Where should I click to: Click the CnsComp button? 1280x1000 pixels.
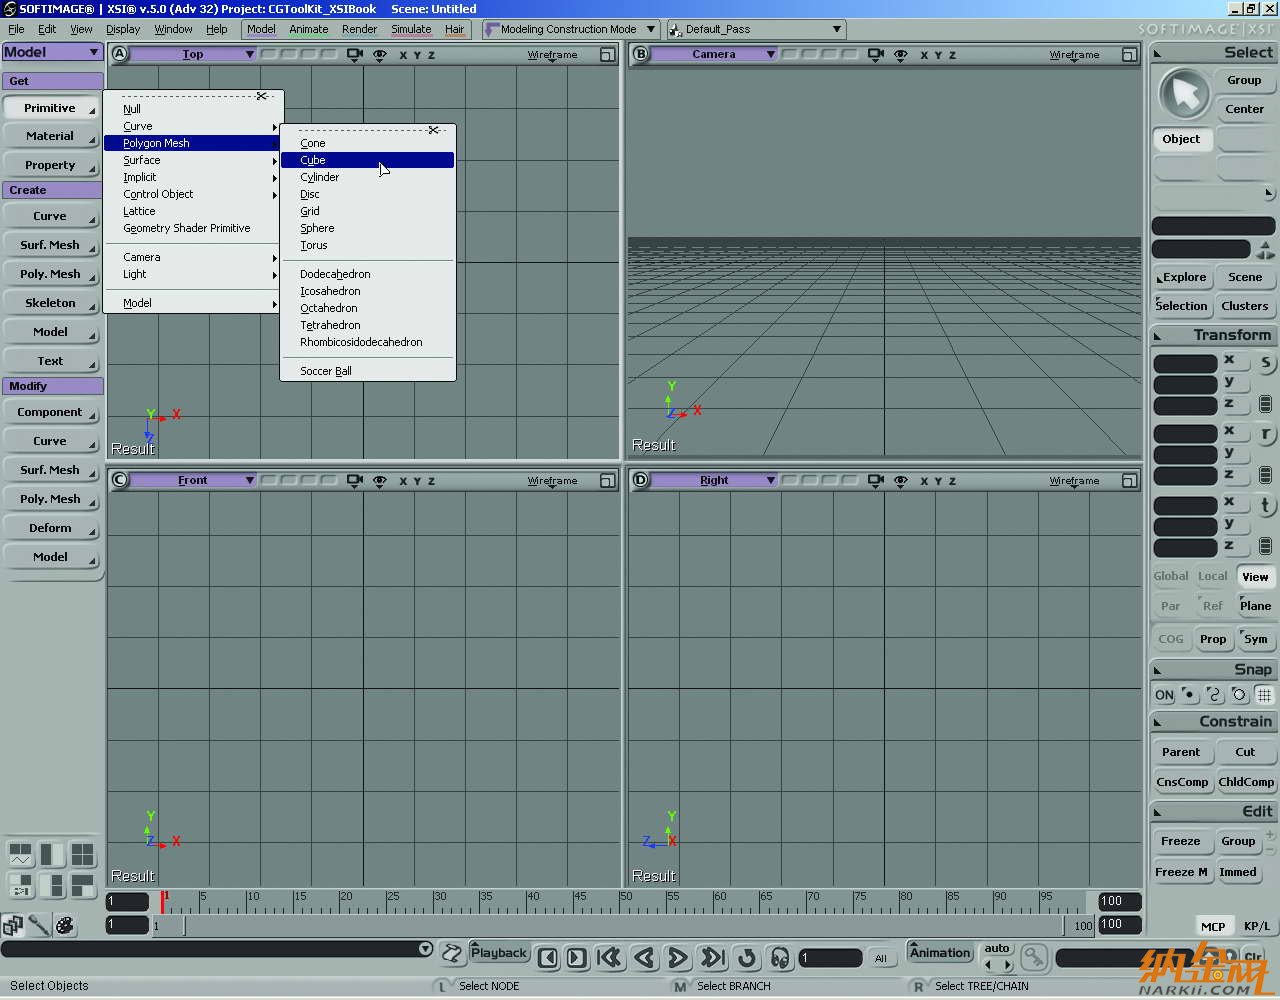(1182, 782)
